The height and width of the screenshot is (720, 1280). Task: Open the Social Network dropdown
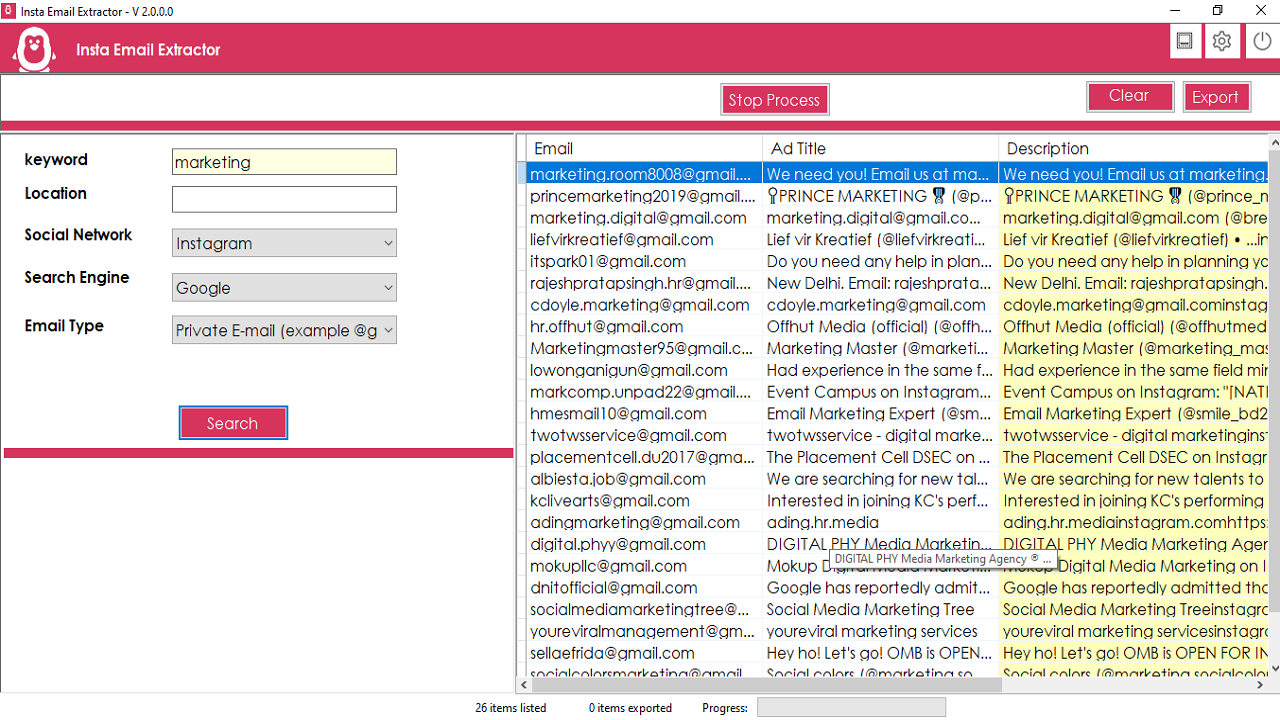(284, 242)
